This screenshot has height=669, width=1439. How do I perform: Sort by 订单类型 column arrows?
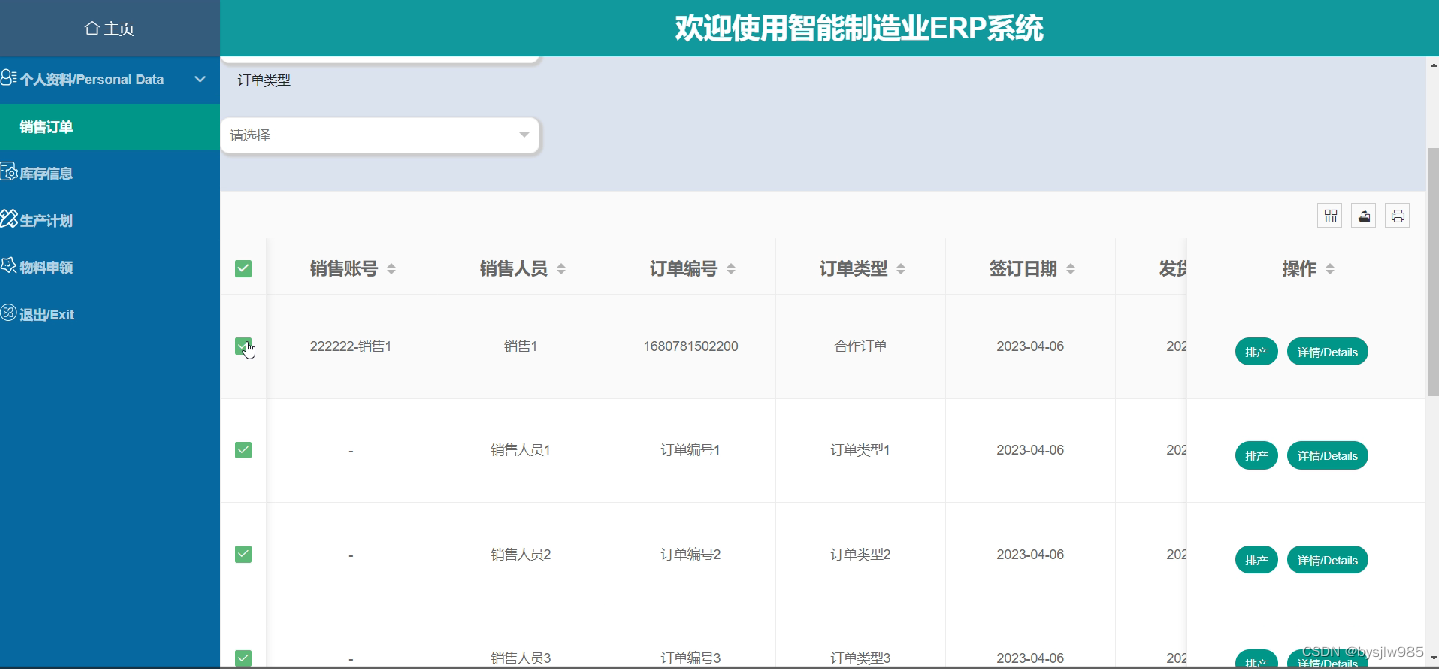point(902,269)
